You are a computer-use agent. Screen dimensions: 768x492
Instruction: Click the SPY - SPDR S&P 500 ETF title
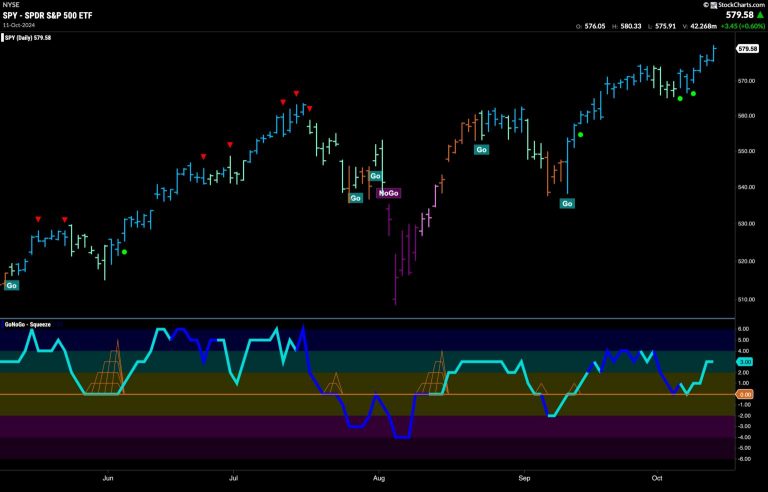pyautogui.click(x=47, y=15)
